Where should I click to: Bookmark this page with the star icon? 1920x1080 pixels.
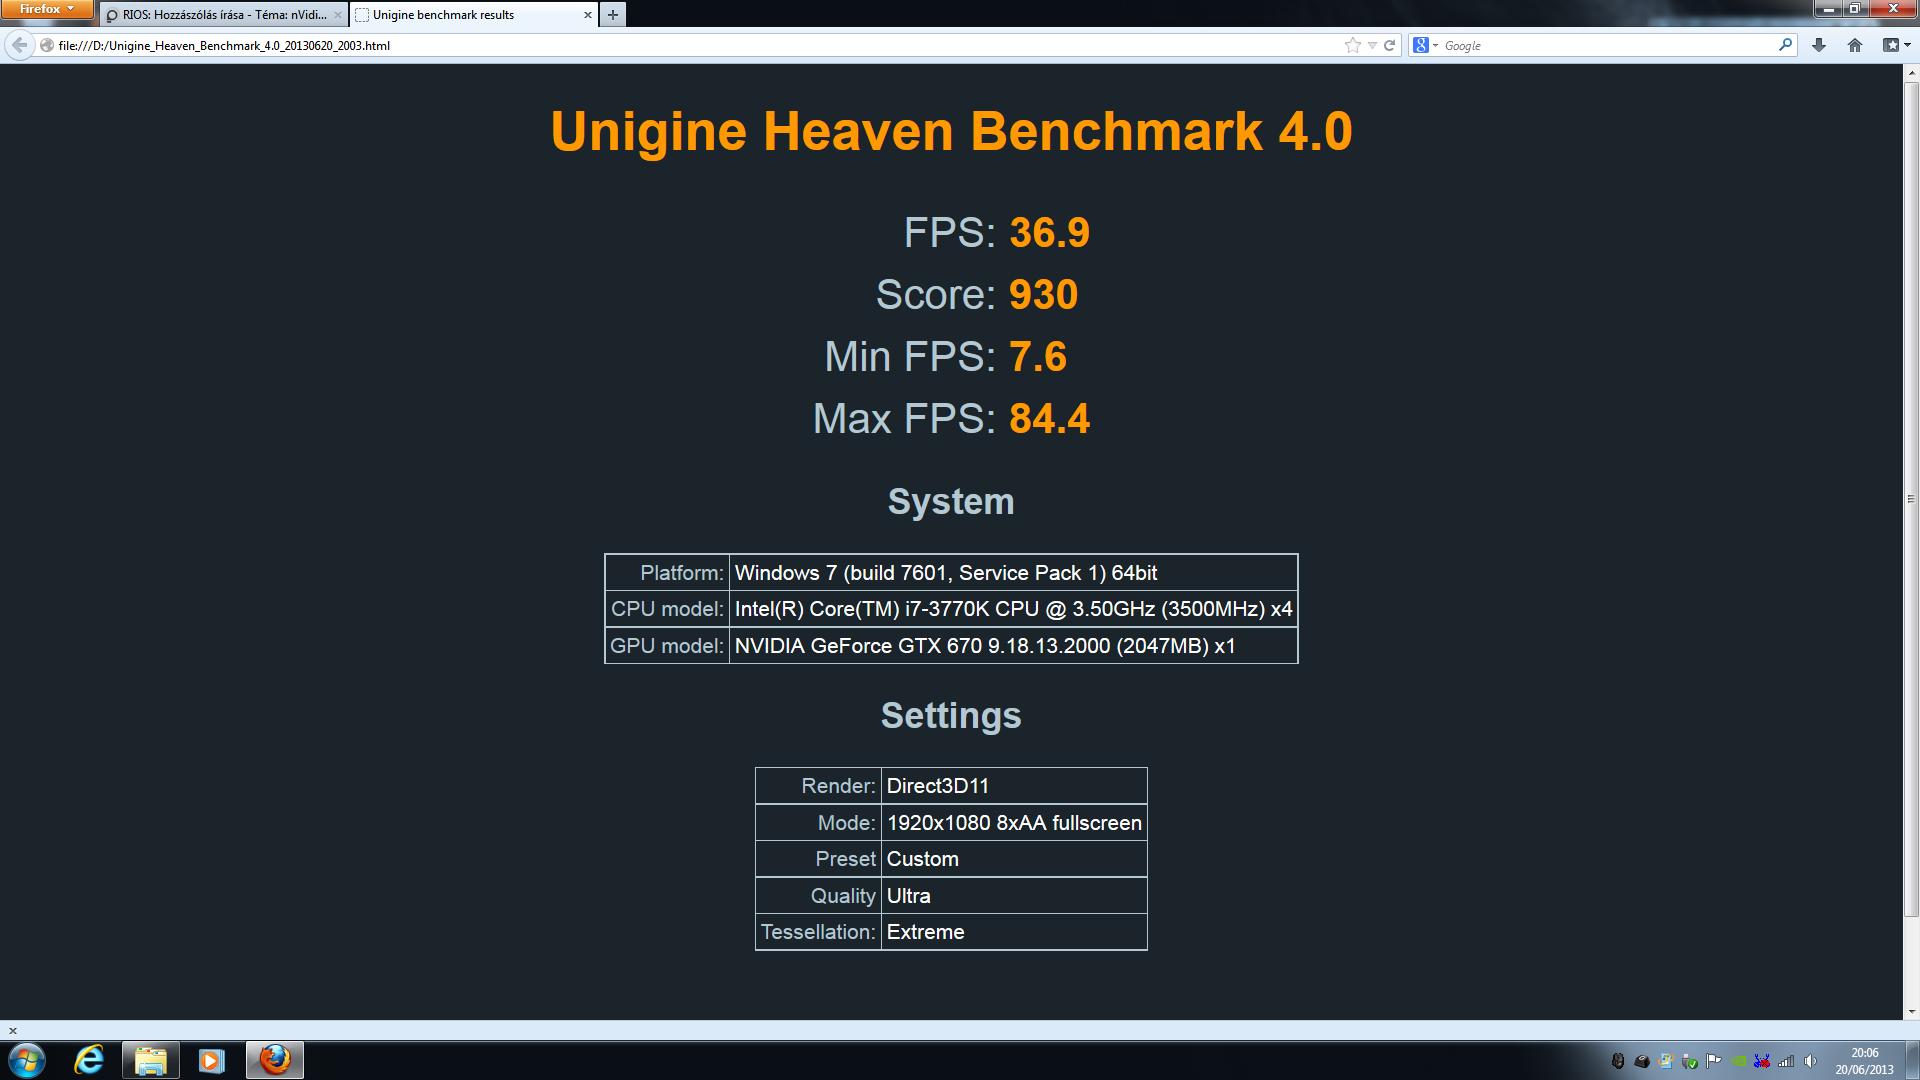coord(1353,45)
